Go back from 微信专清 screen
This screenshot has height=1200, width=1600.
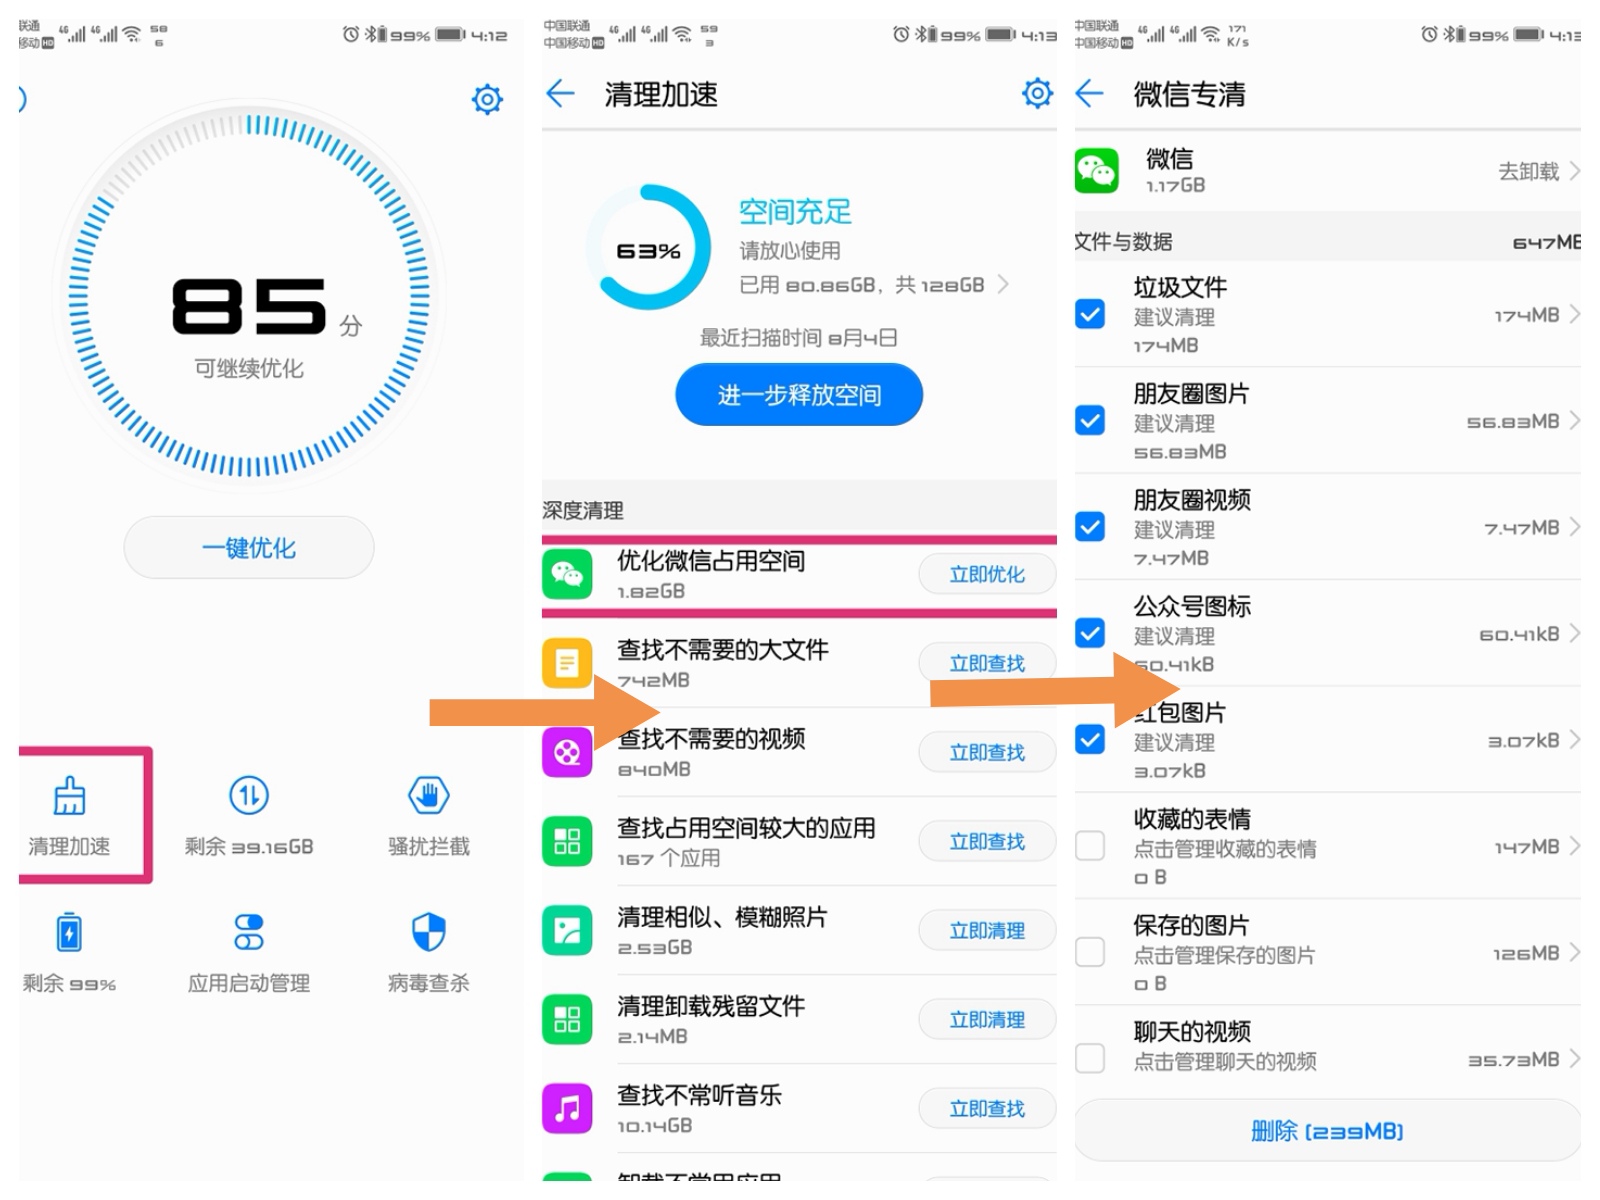click(x=1089, y=94)
